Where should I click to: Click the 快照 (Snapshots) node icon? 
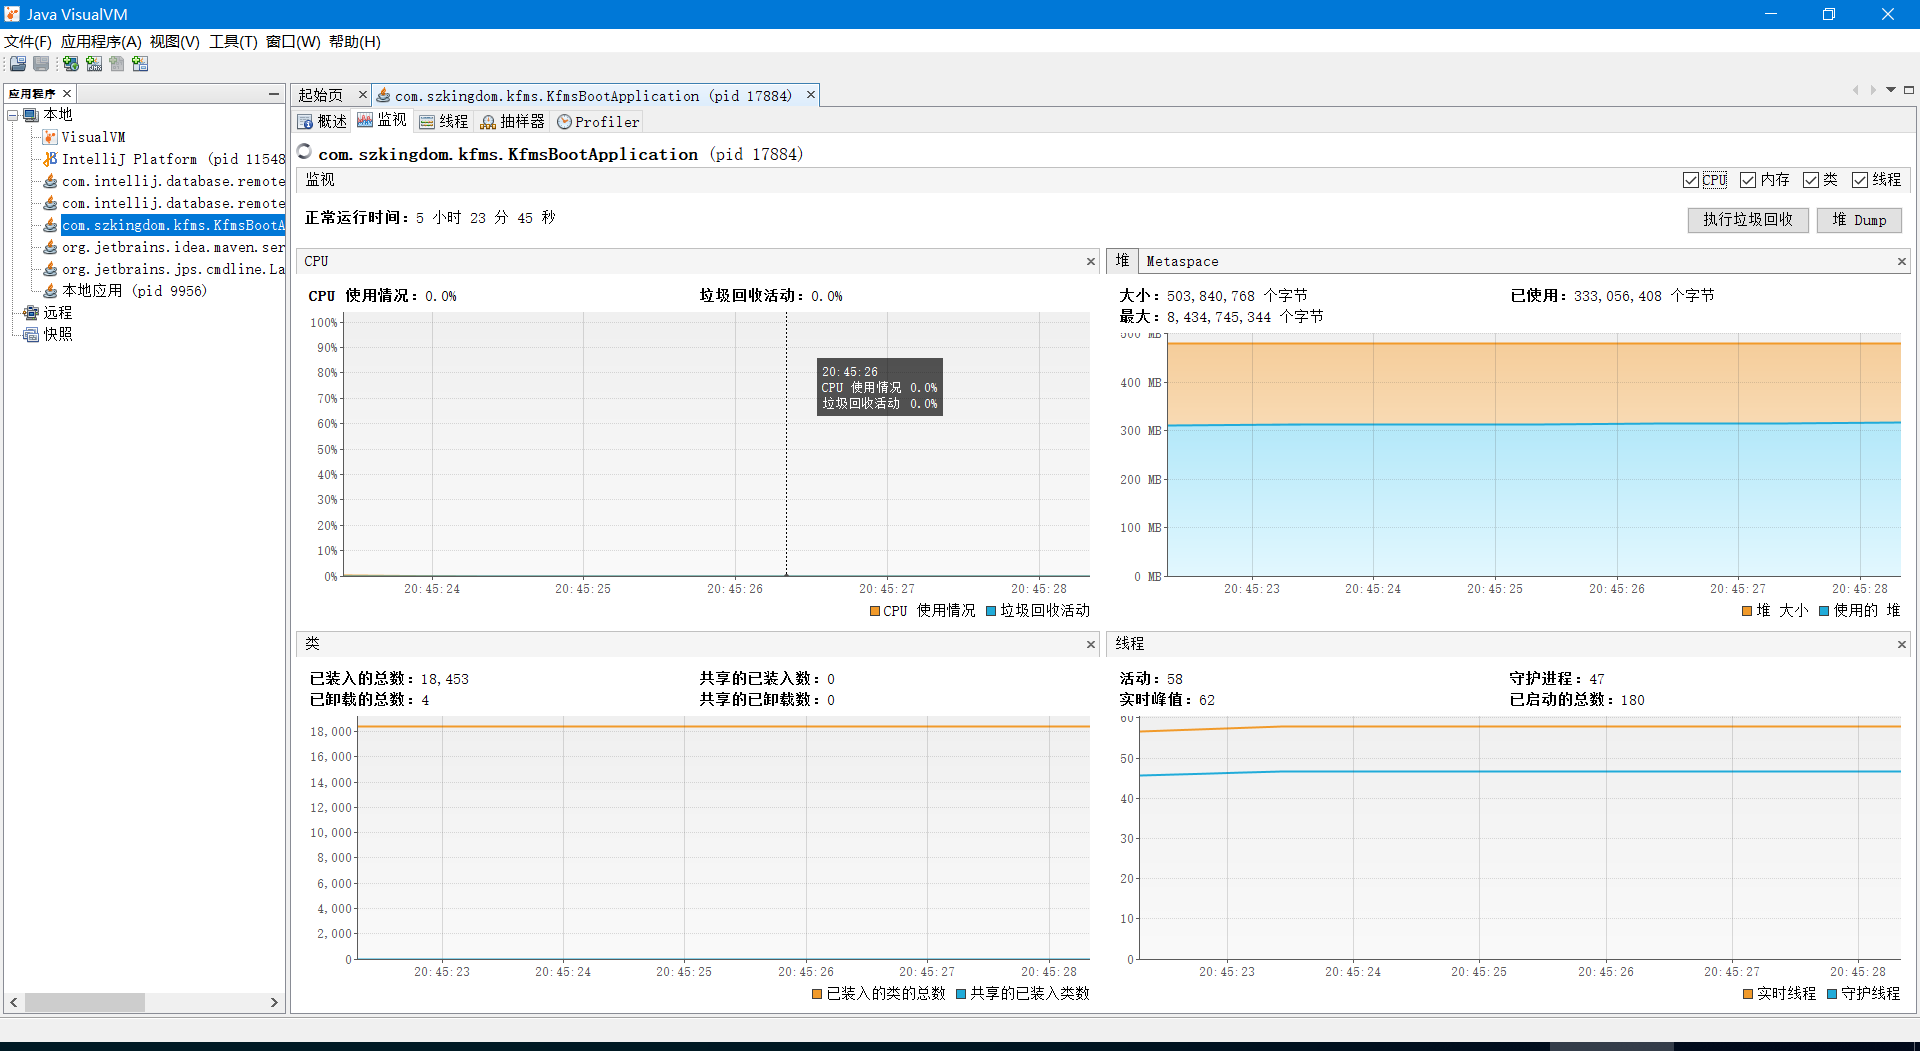click(31, 335)
